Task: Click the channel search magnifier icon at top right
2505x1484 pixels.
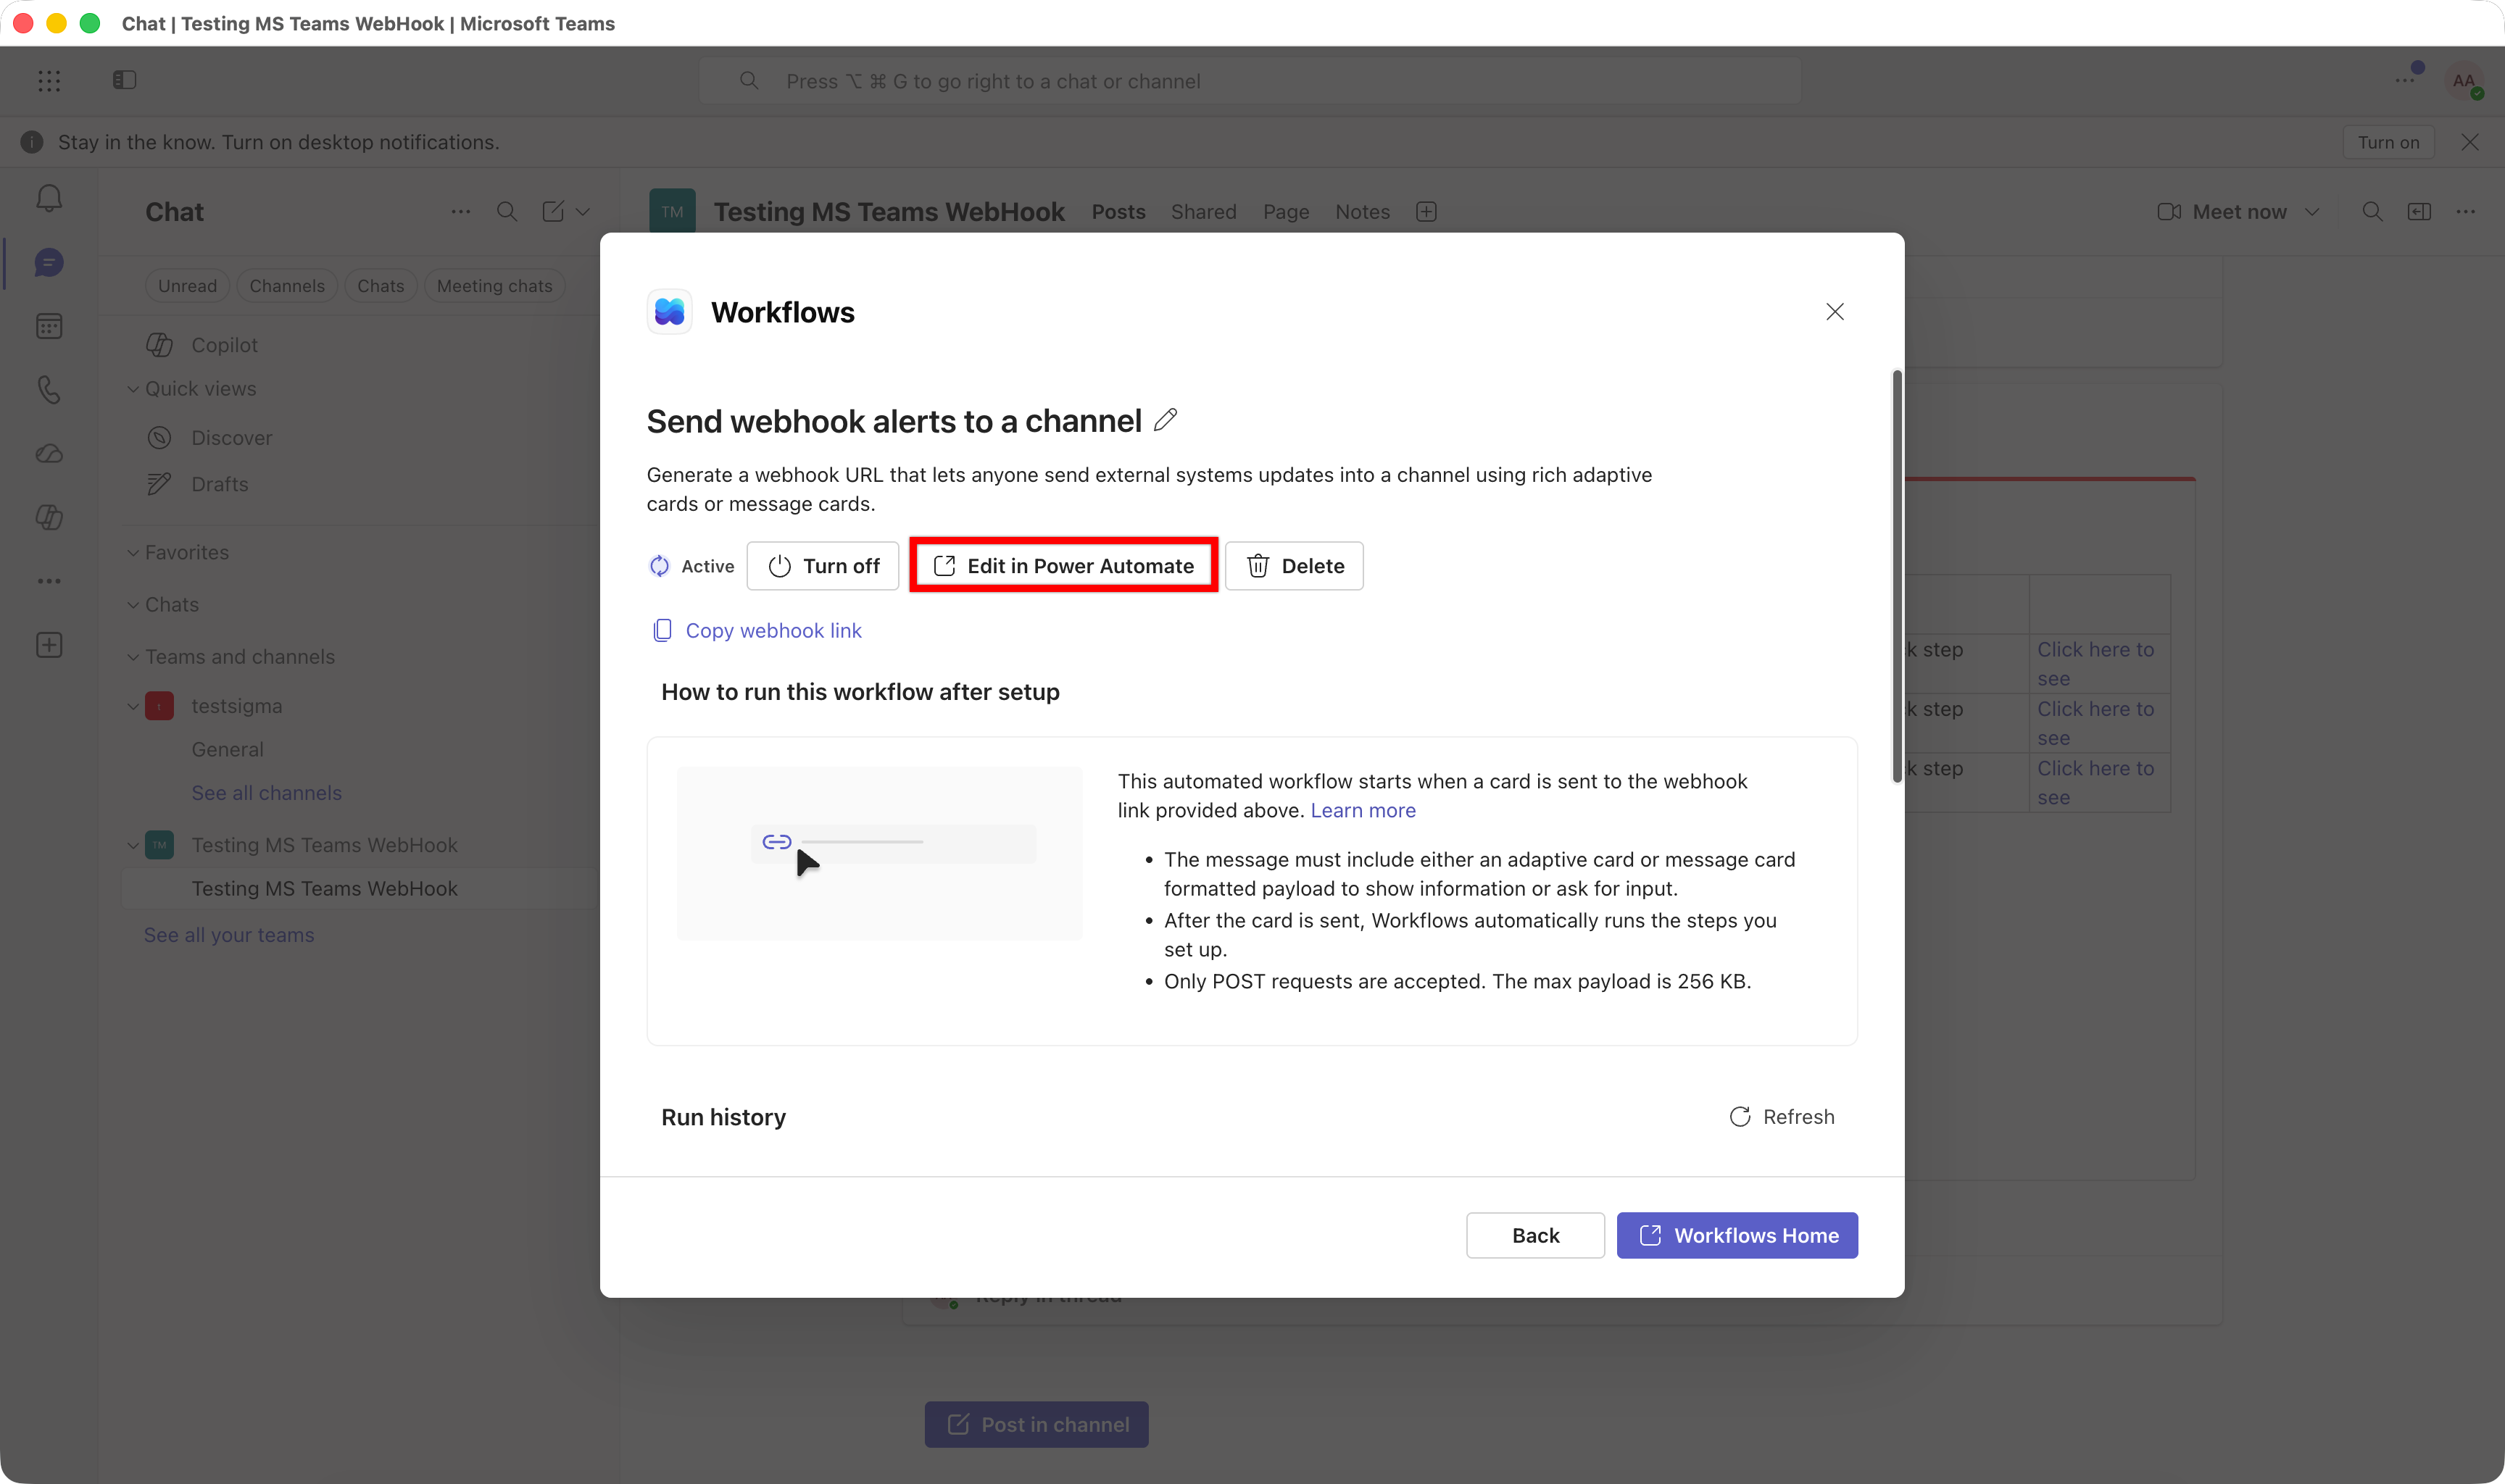Action: coord(2371,211)
